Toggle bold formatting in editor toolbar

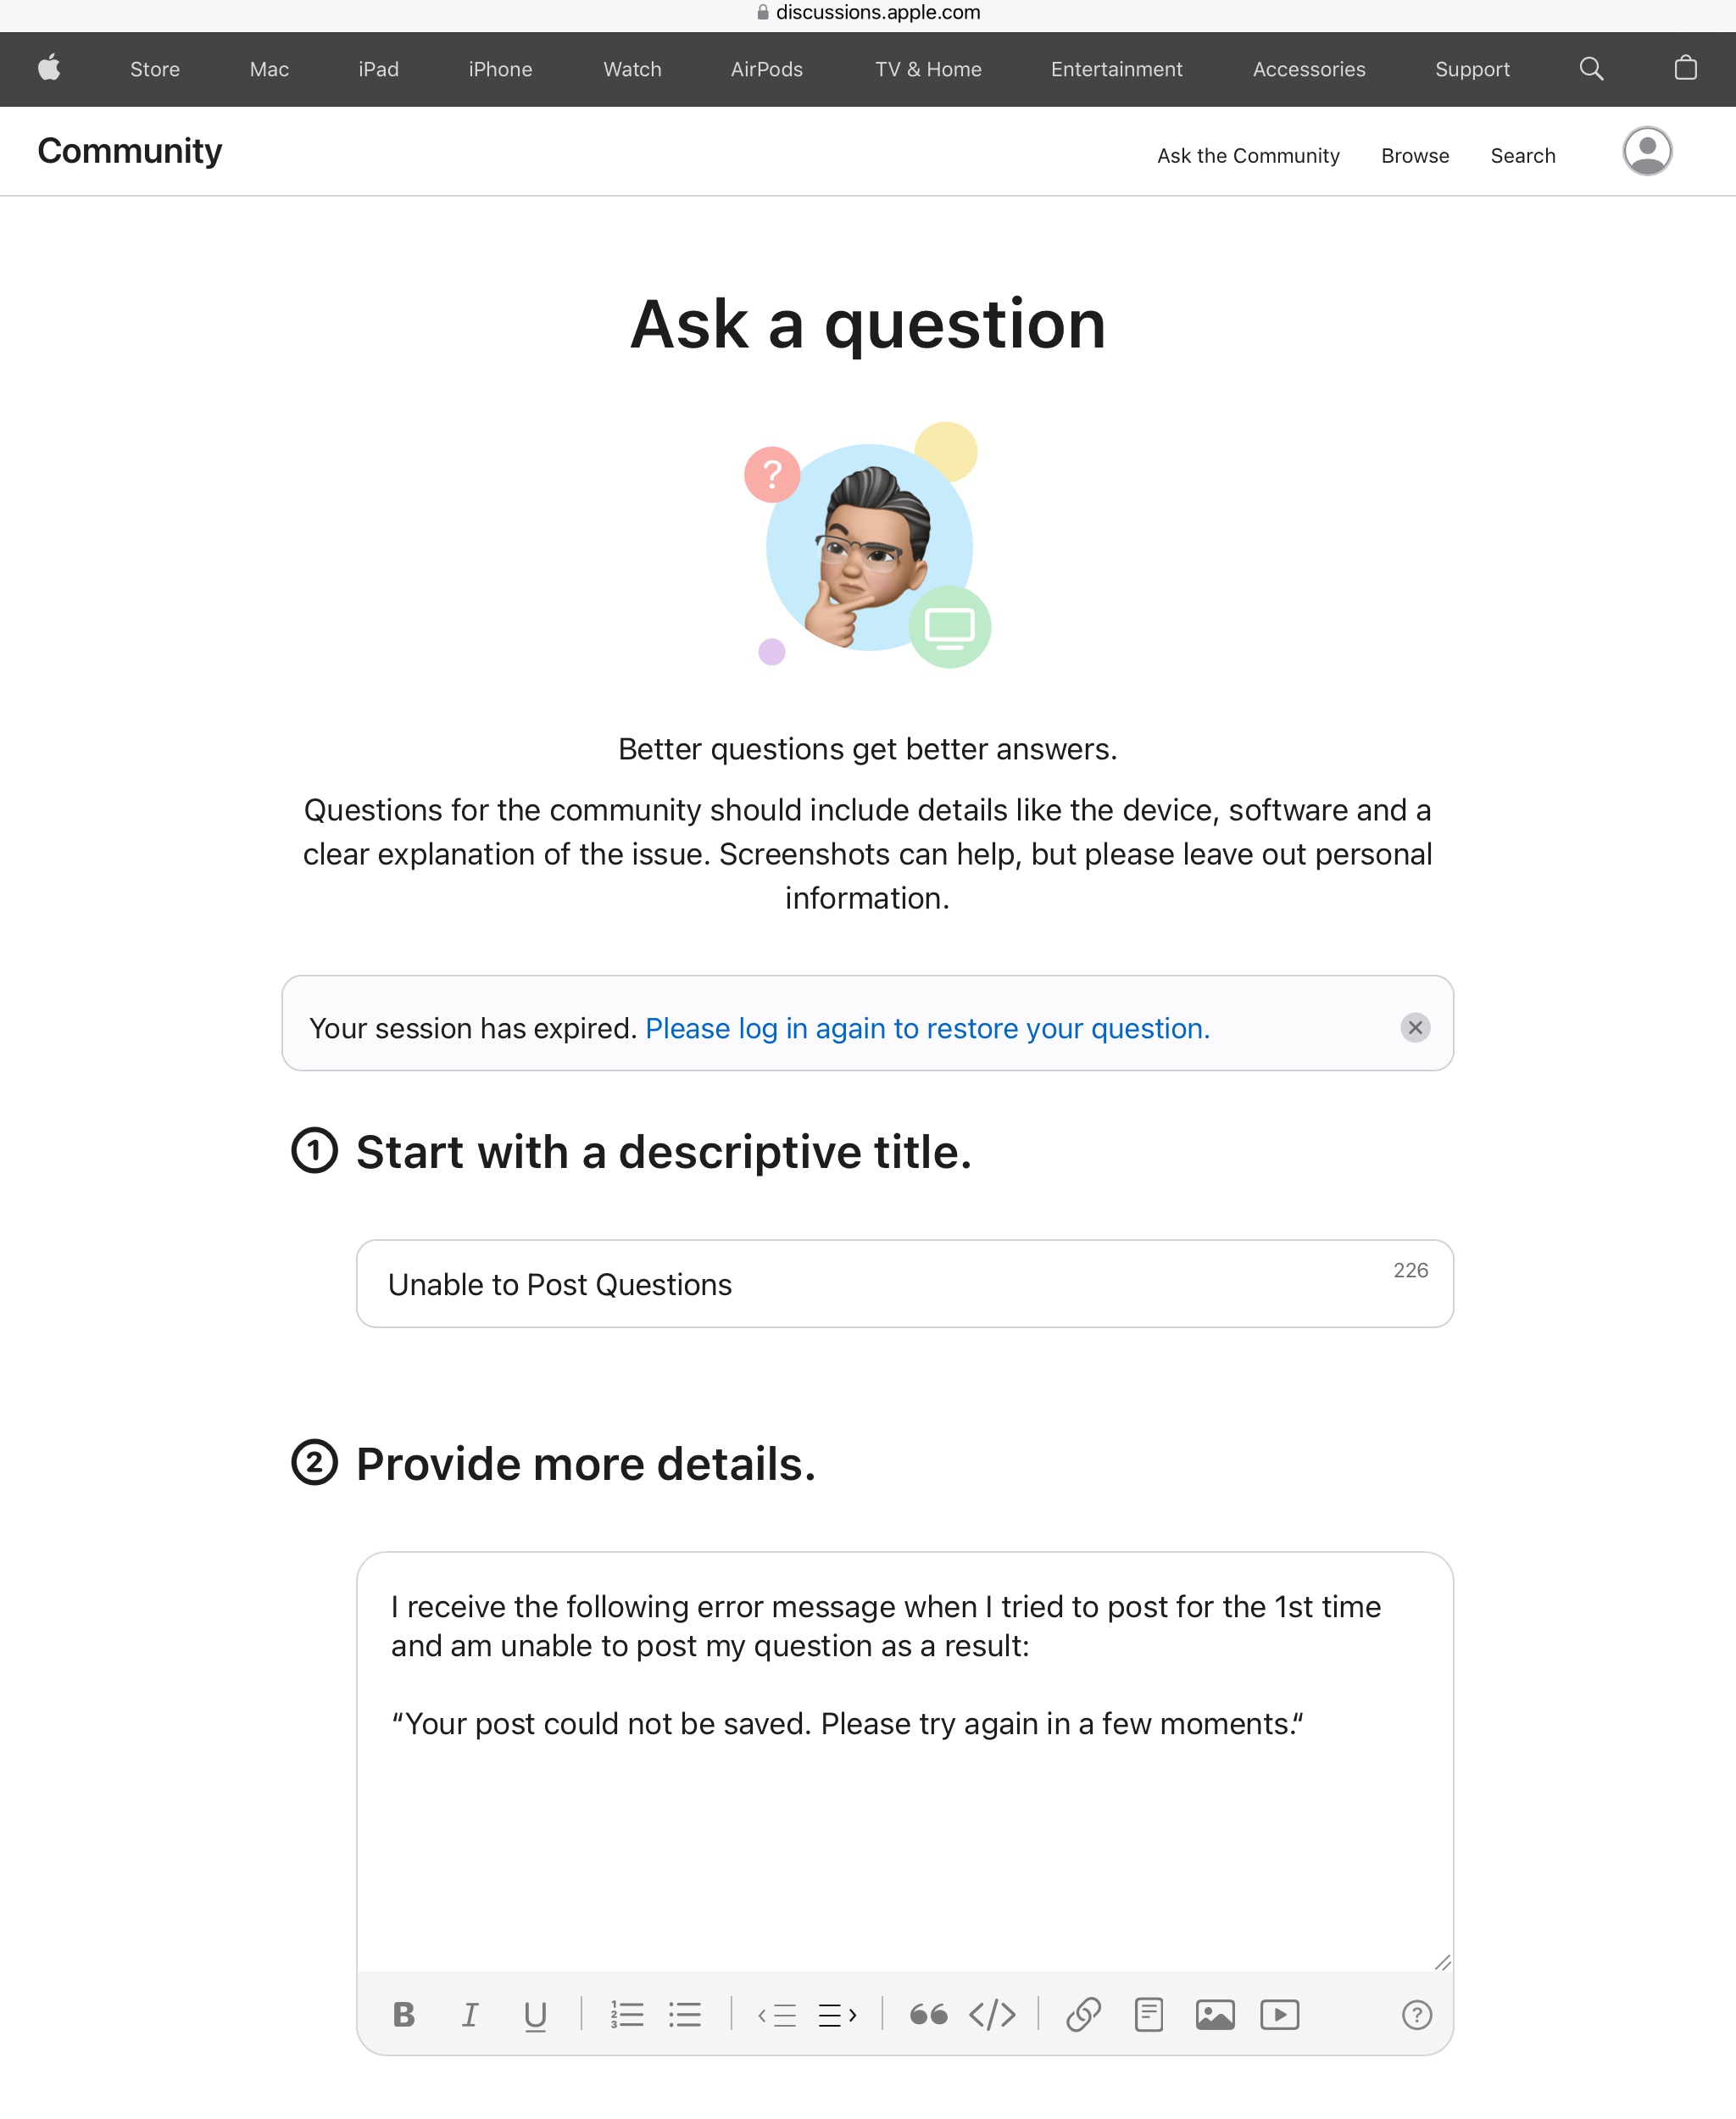(404, 2014)
